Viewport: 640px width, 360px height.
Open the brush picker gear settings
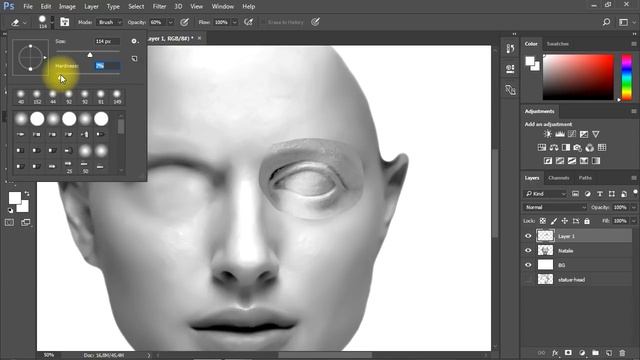(134, 41)
